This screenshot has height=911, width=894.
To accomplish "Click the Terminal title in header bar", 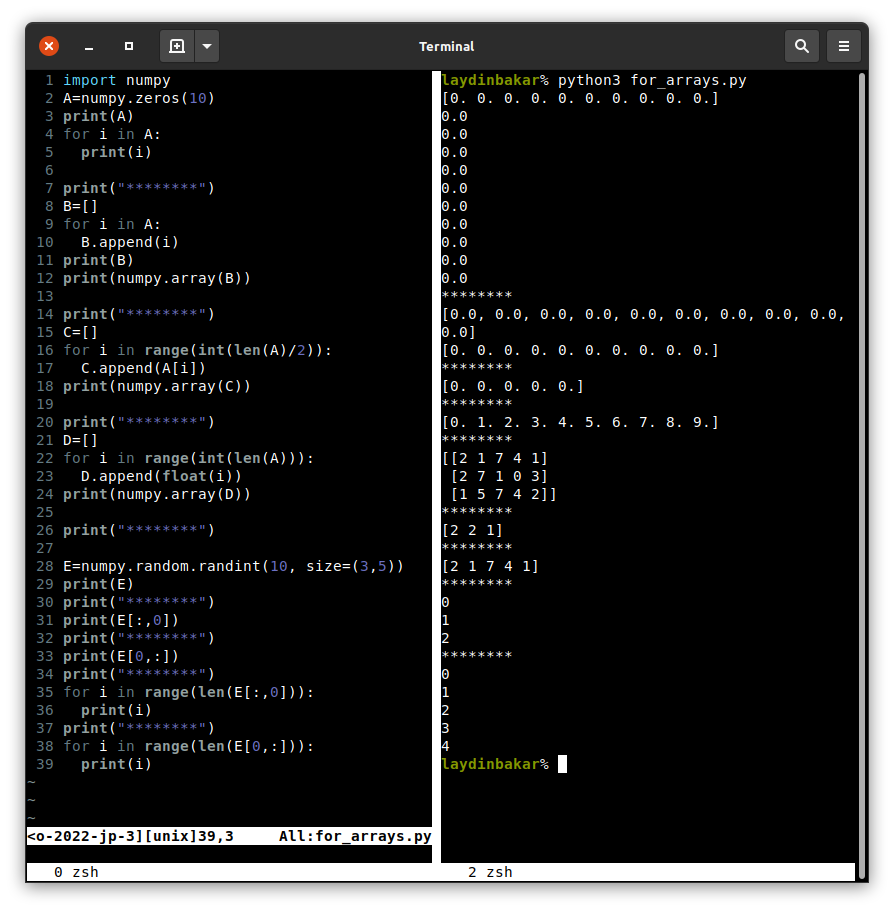I will (x=446, y=46).
